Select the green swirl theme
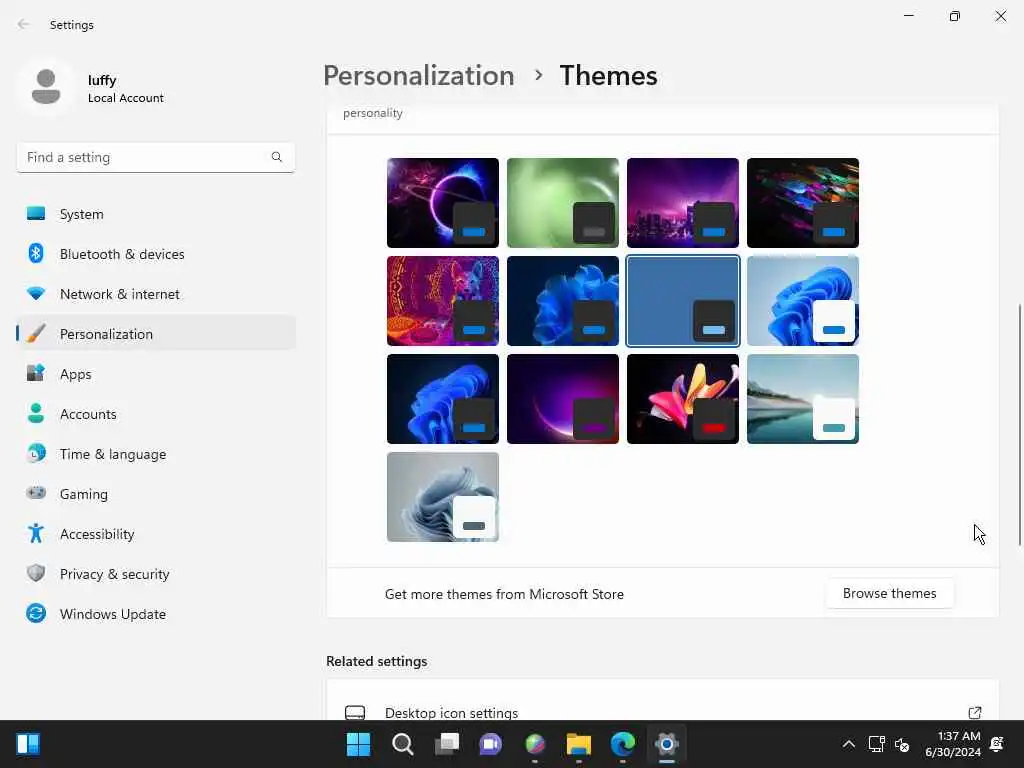The width and height of the screenshot is (1024, 768). pyautogui.click(x=562, y=202)
